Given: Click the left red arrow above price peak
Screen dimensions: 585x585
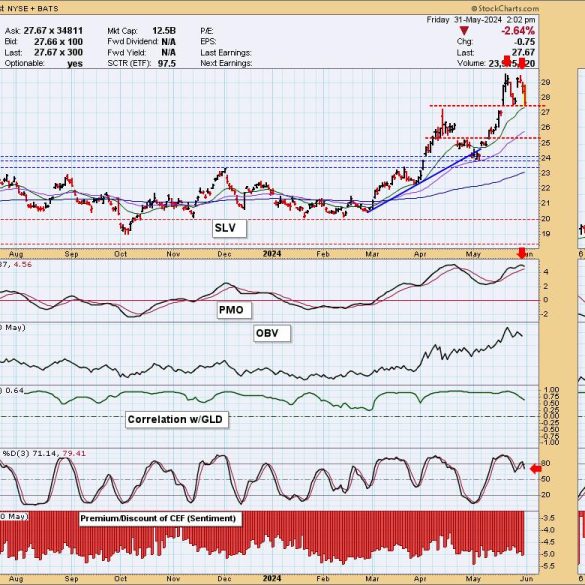Looking at the screenshot, I should coord(507,62).
